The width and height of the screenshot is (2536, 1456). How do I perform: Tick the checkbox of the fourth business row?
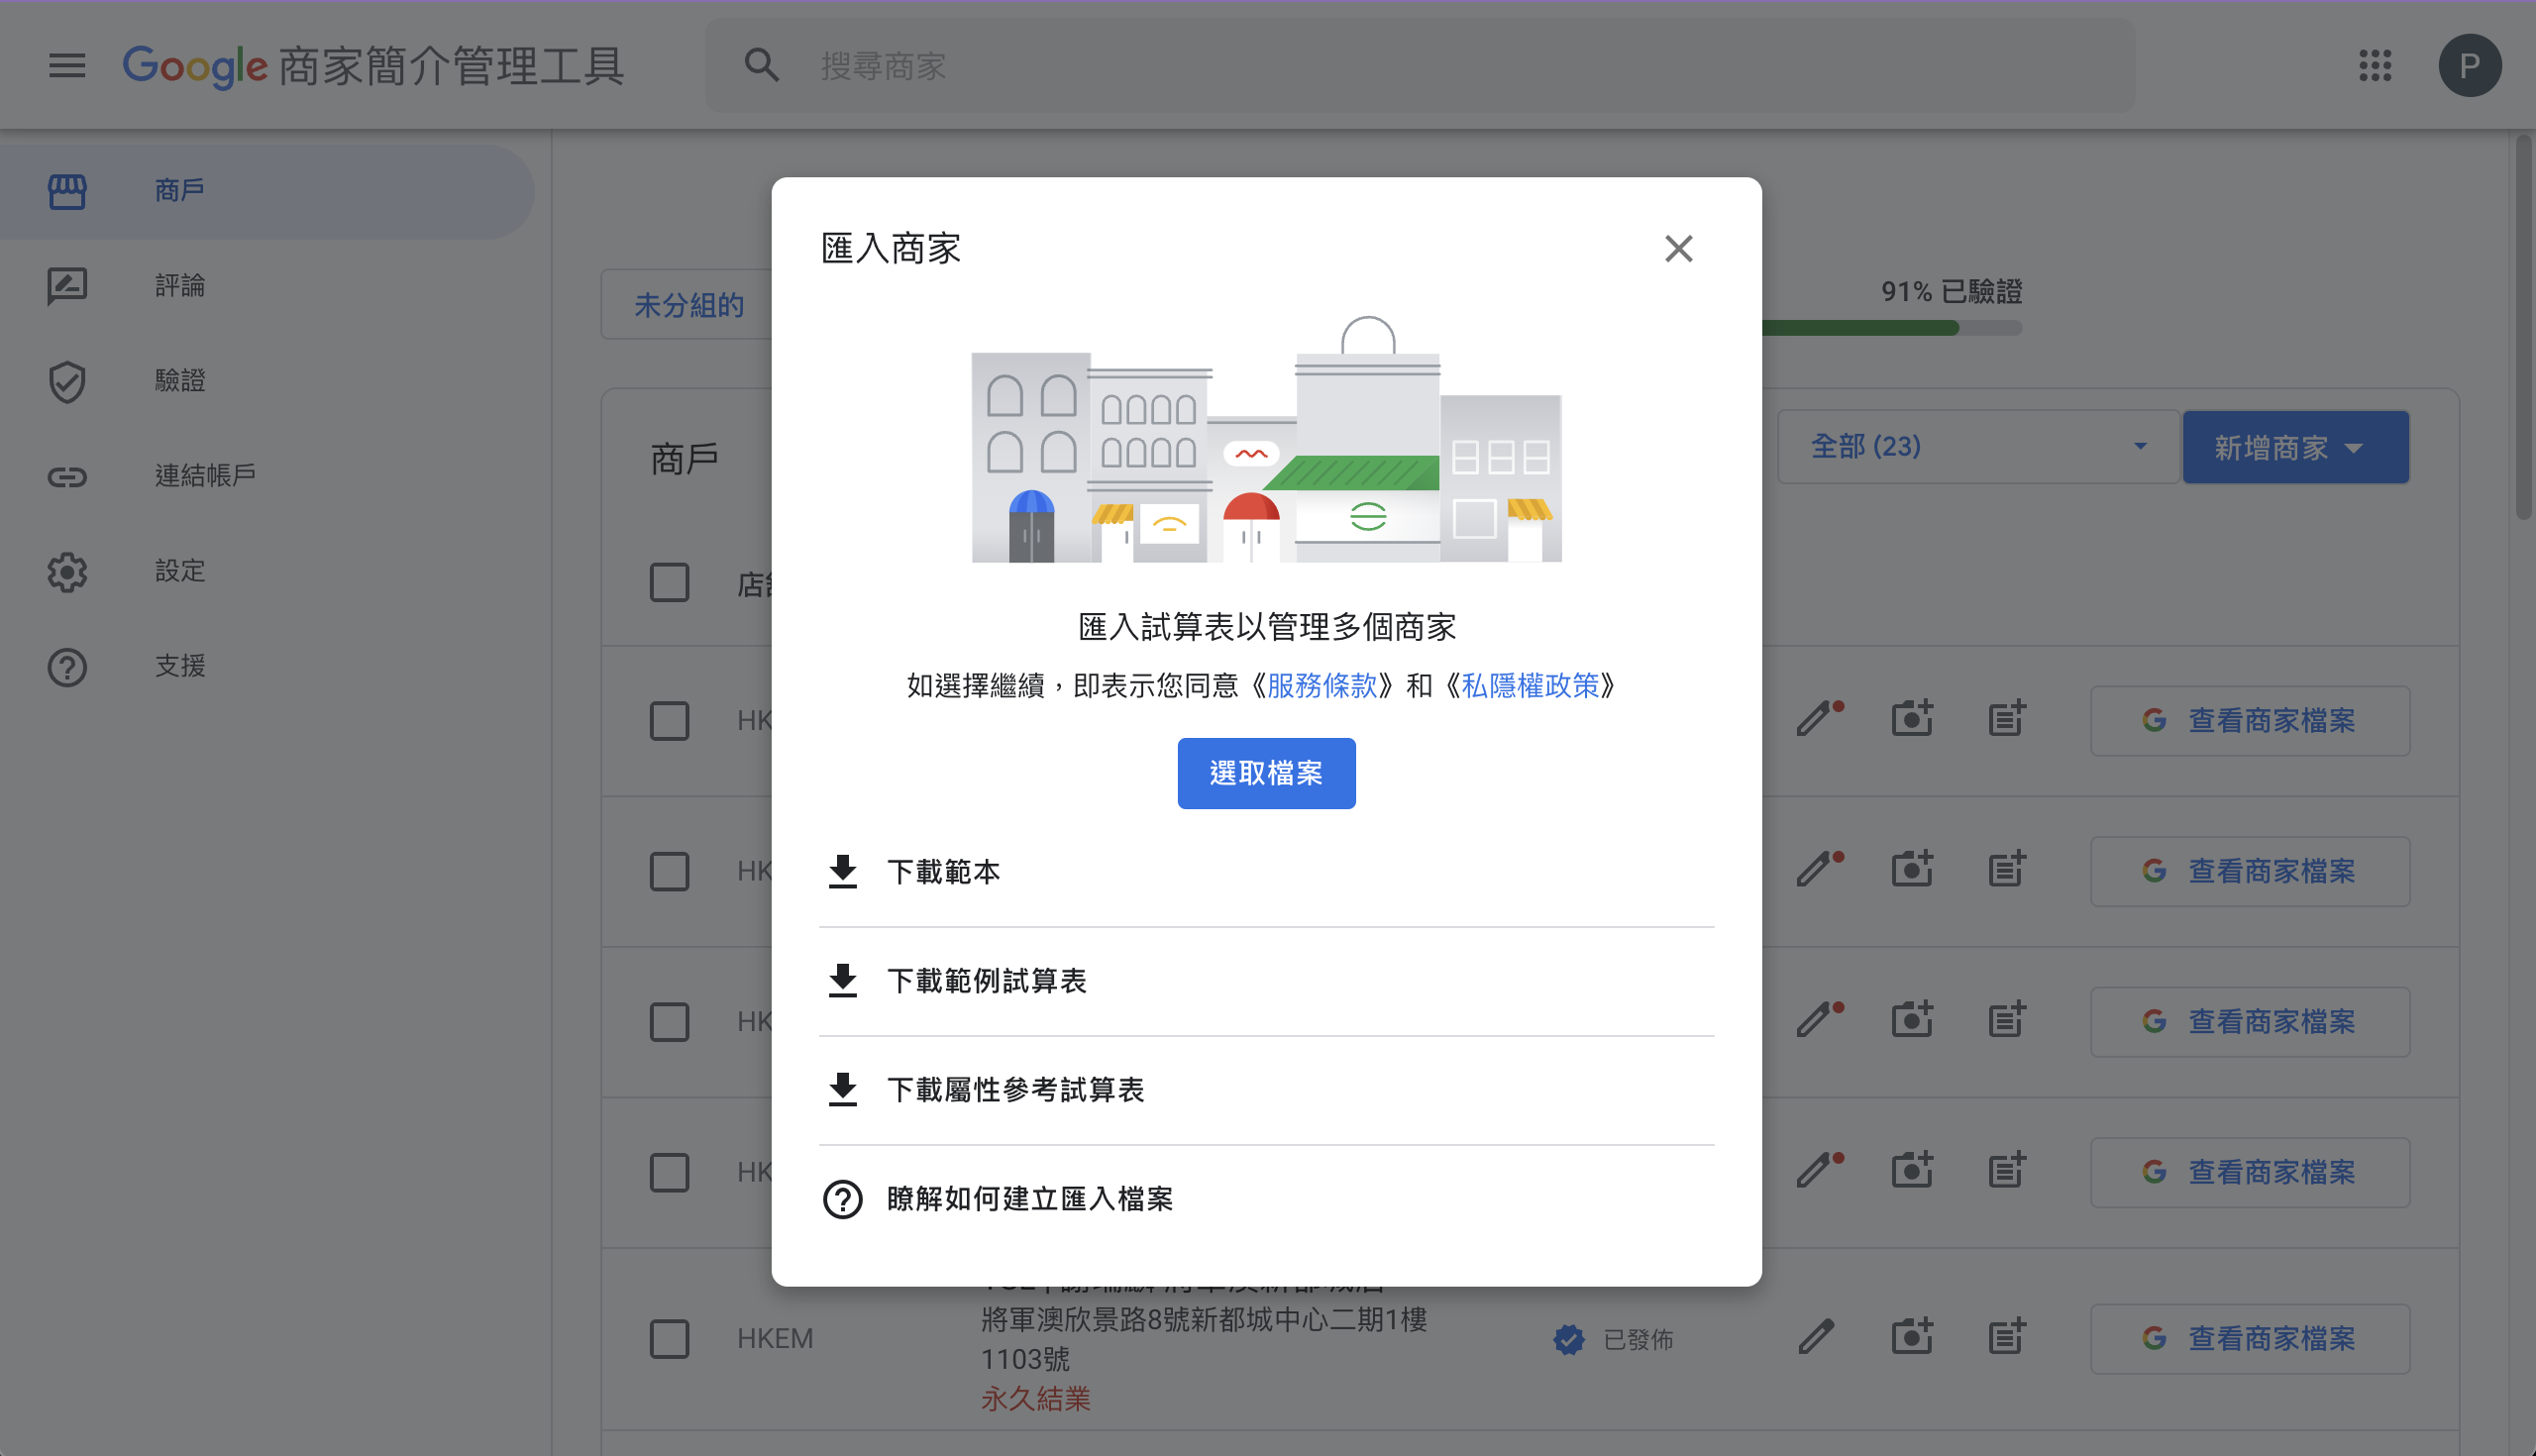[x=669, y=1173]
